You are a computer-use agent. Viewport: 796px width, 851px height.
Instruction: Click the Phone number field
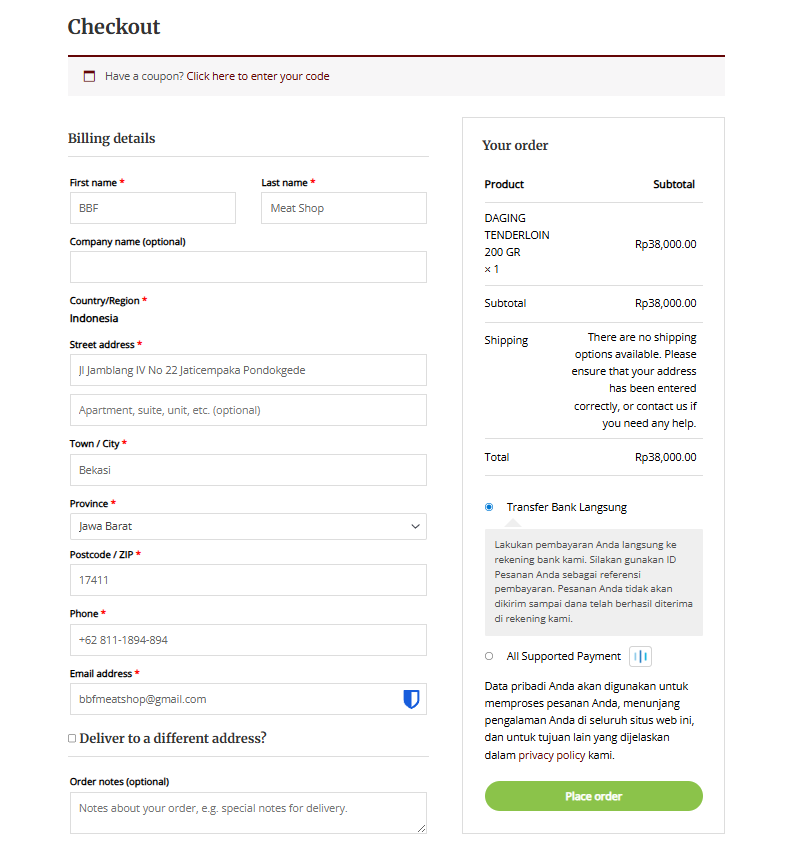pos(248,640)
